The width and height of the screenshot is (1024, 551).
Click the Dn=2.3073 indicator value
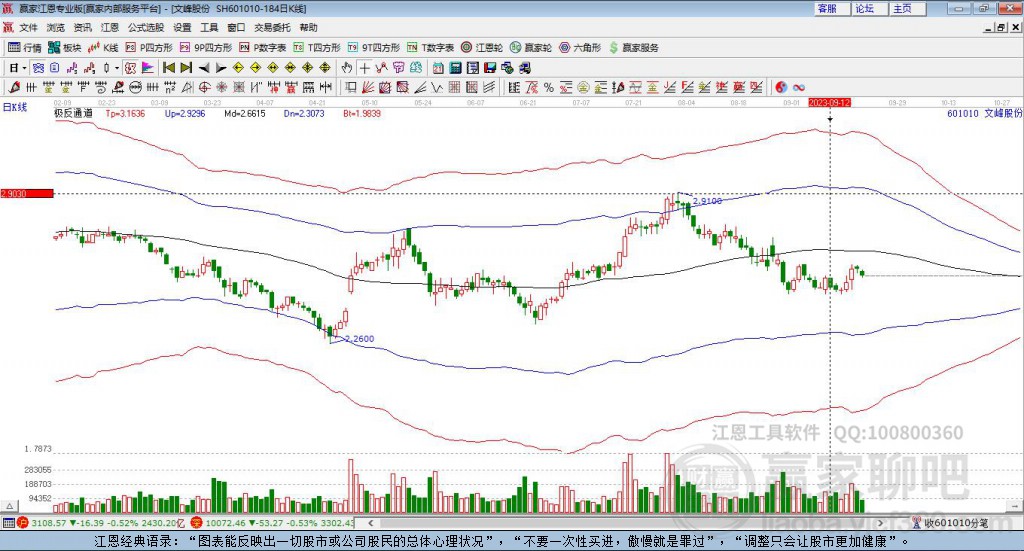pyautogui.click(x=304, y=113)
